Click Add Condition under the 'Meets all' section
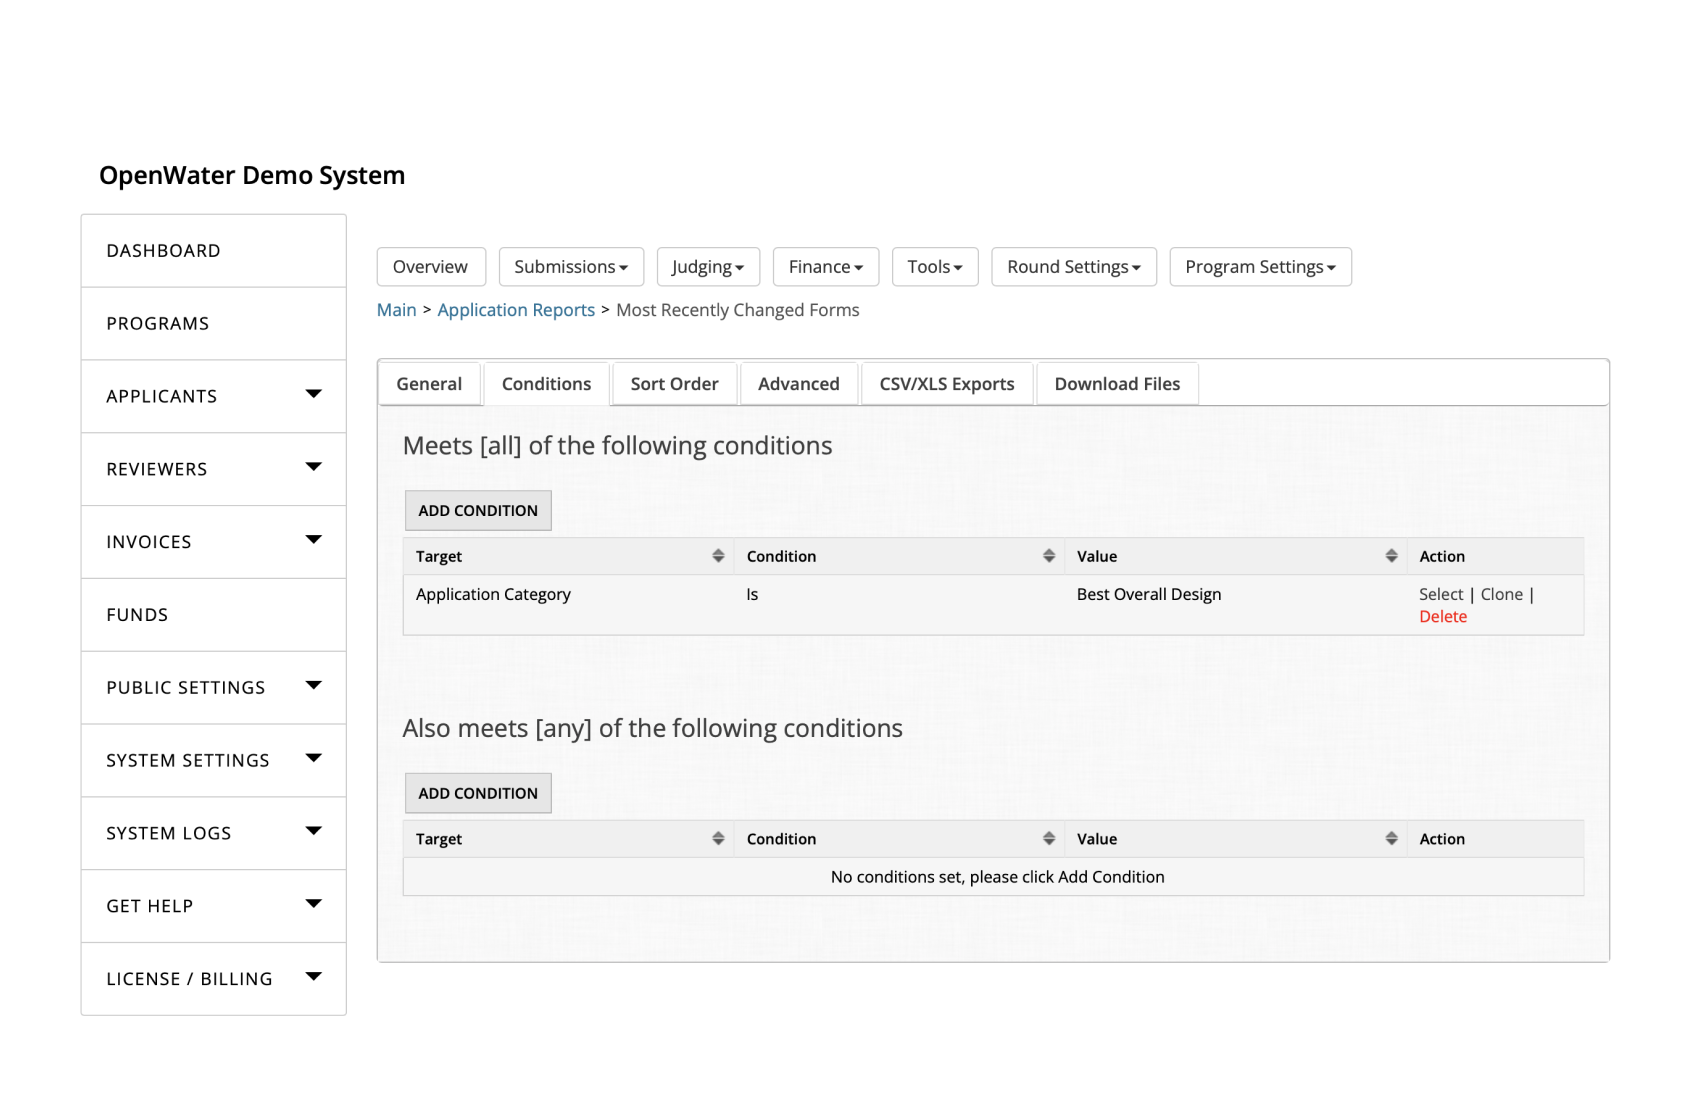This screenshot has height=1114, width=1694. pyautogui.click(x=477, y=510)
